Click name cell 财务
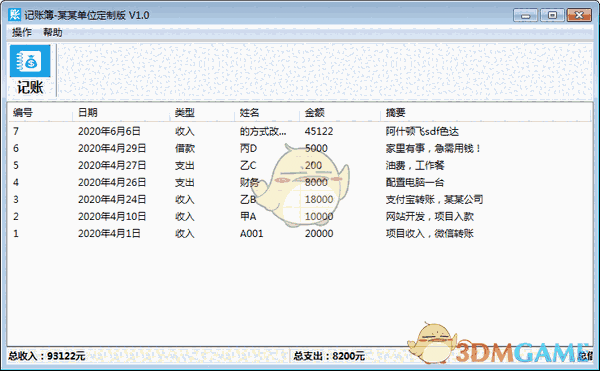Viewport: 600px width, 371px height. pos(249,182)
